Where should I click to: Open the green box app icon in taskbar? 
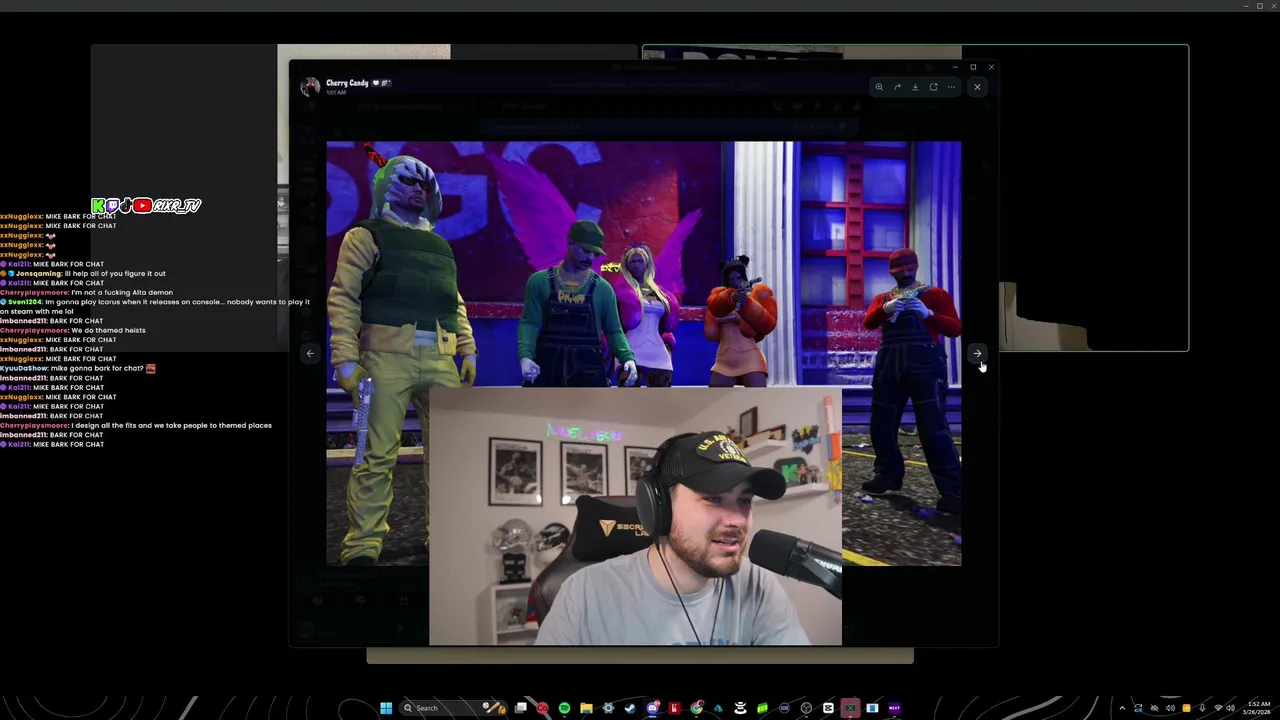coord(762,708)
